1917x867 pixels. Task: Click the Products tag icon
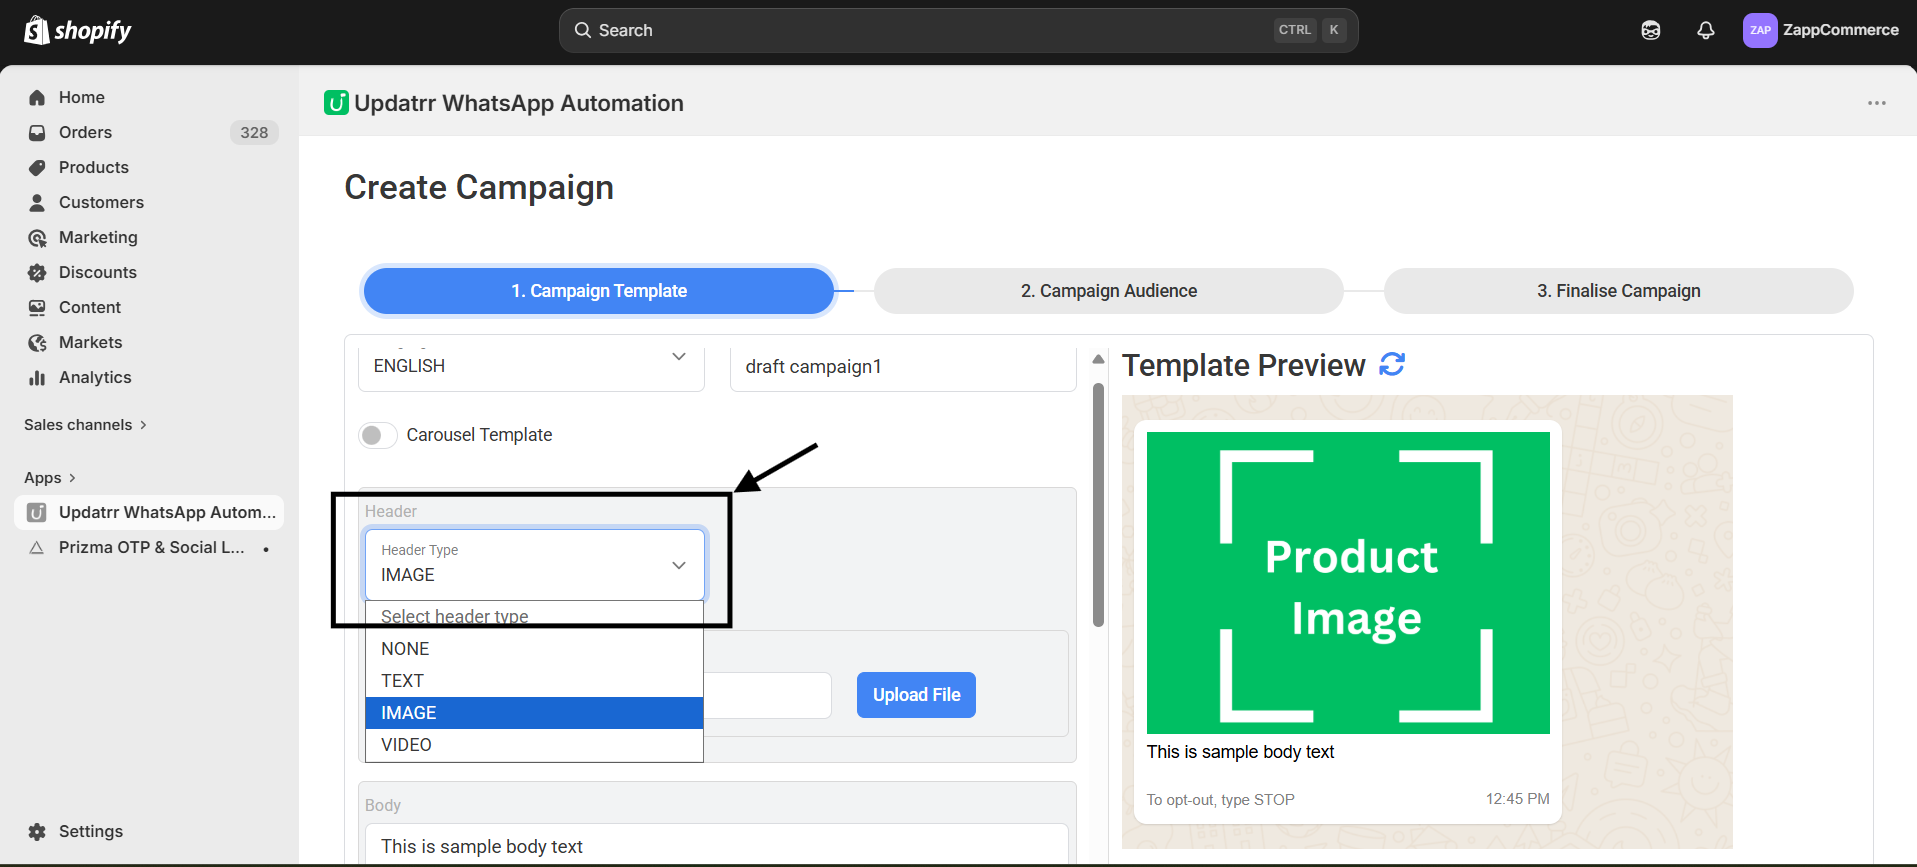pyautogui.click(x=37, y=167)
